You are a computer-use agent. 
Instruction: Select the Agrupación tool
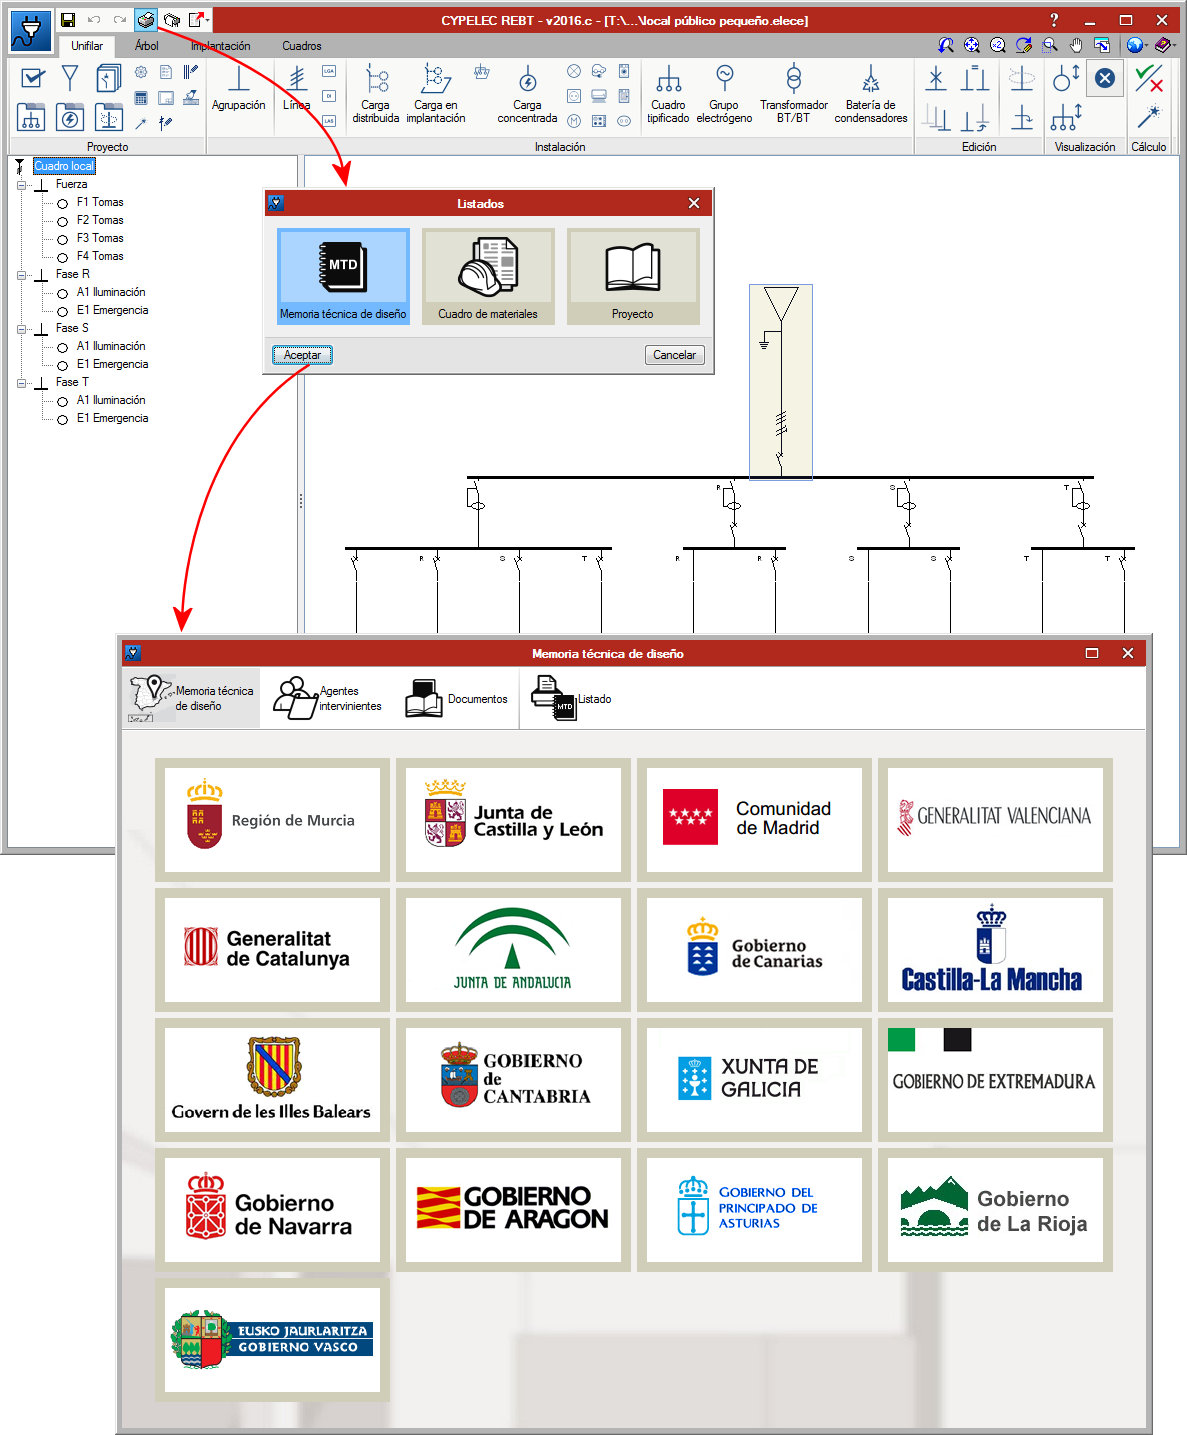[x=238, y=88]
